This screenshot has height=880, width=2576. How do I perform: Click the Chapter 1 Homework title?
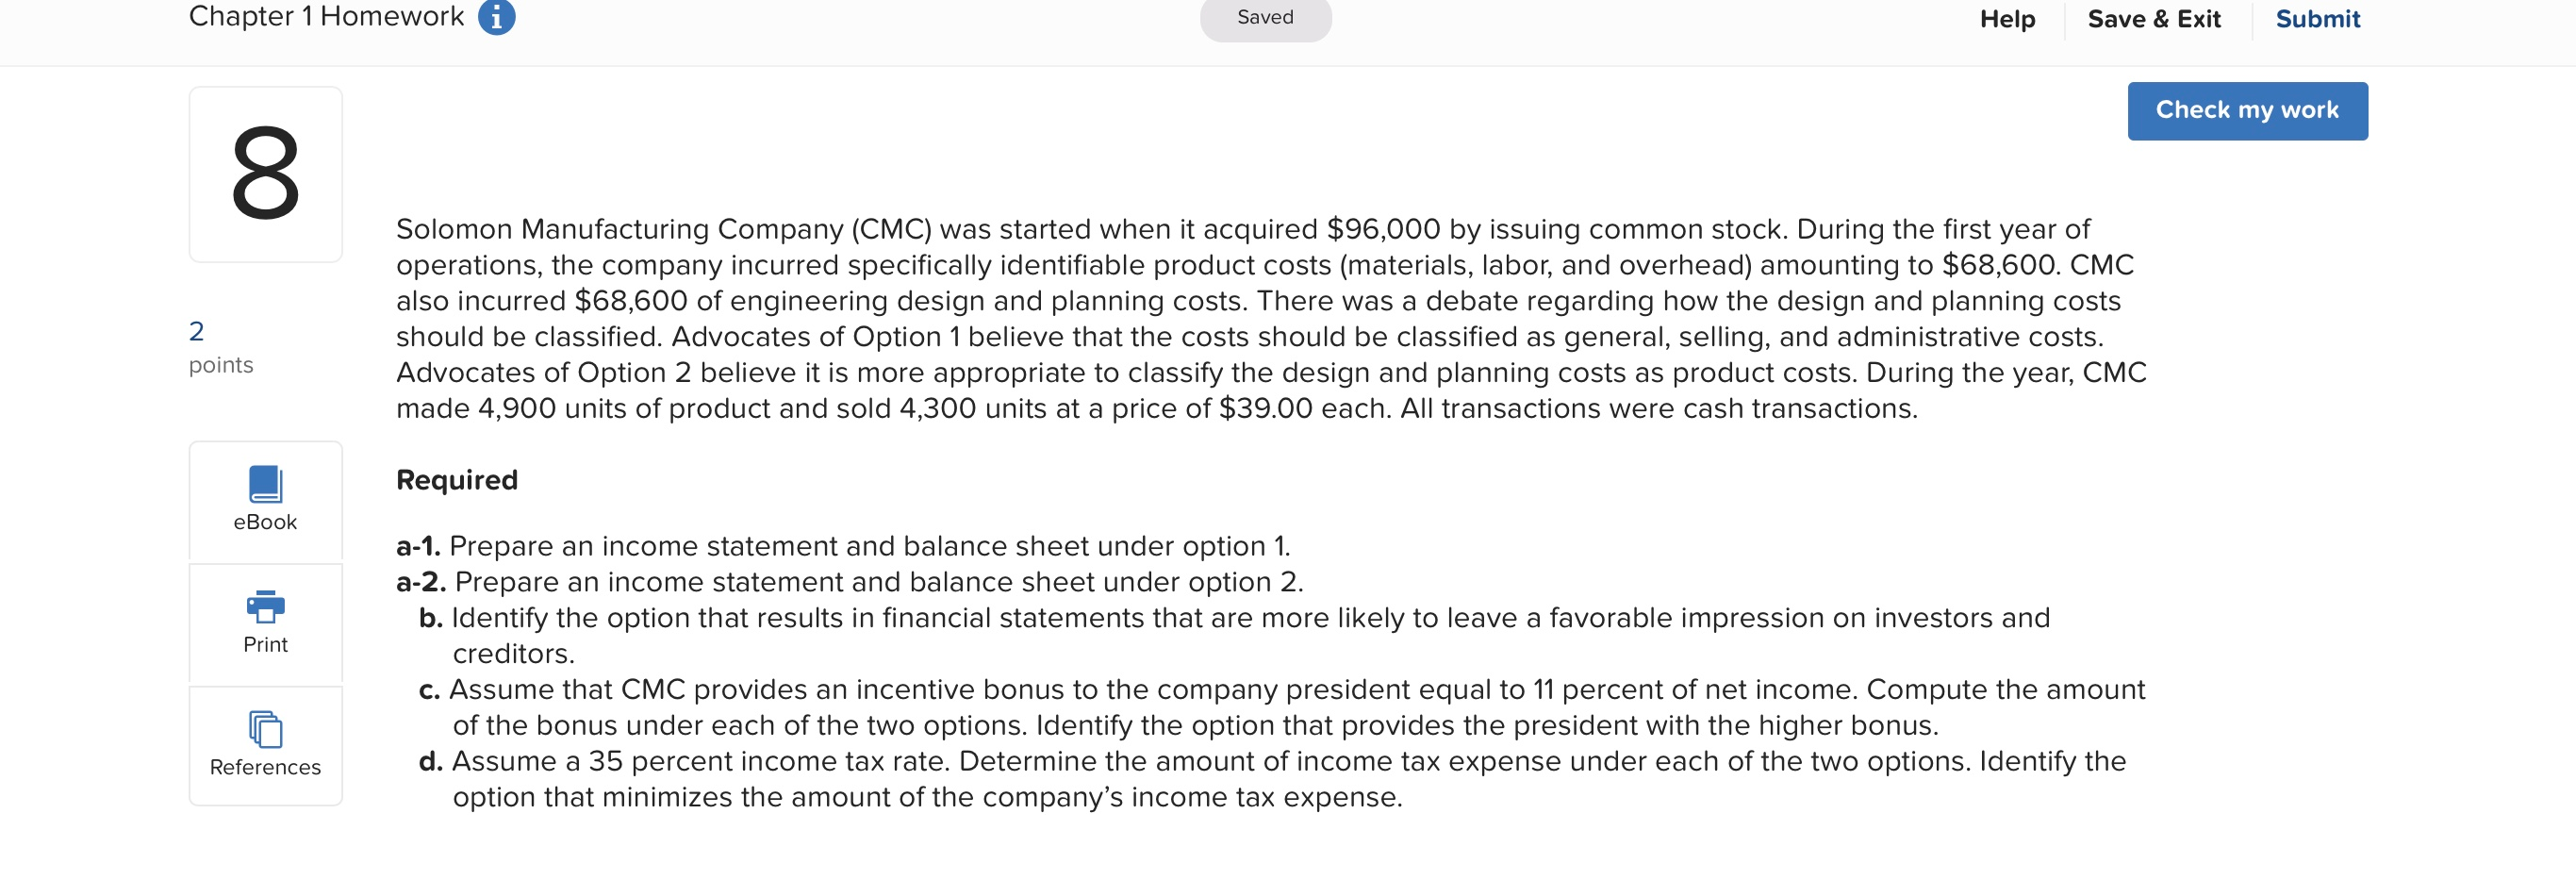326,16
